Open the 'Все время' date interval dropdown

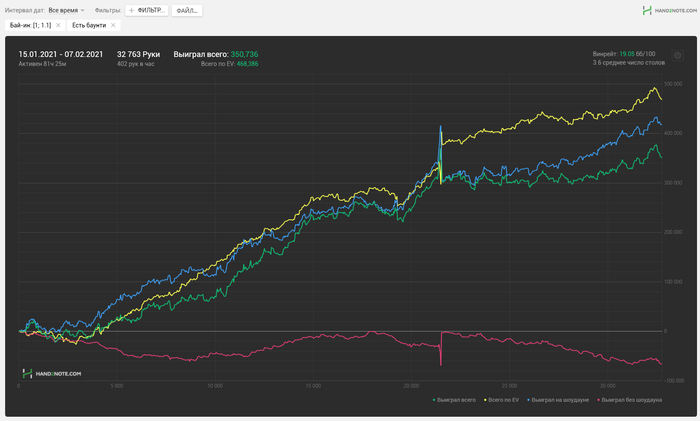coord(66,10)
